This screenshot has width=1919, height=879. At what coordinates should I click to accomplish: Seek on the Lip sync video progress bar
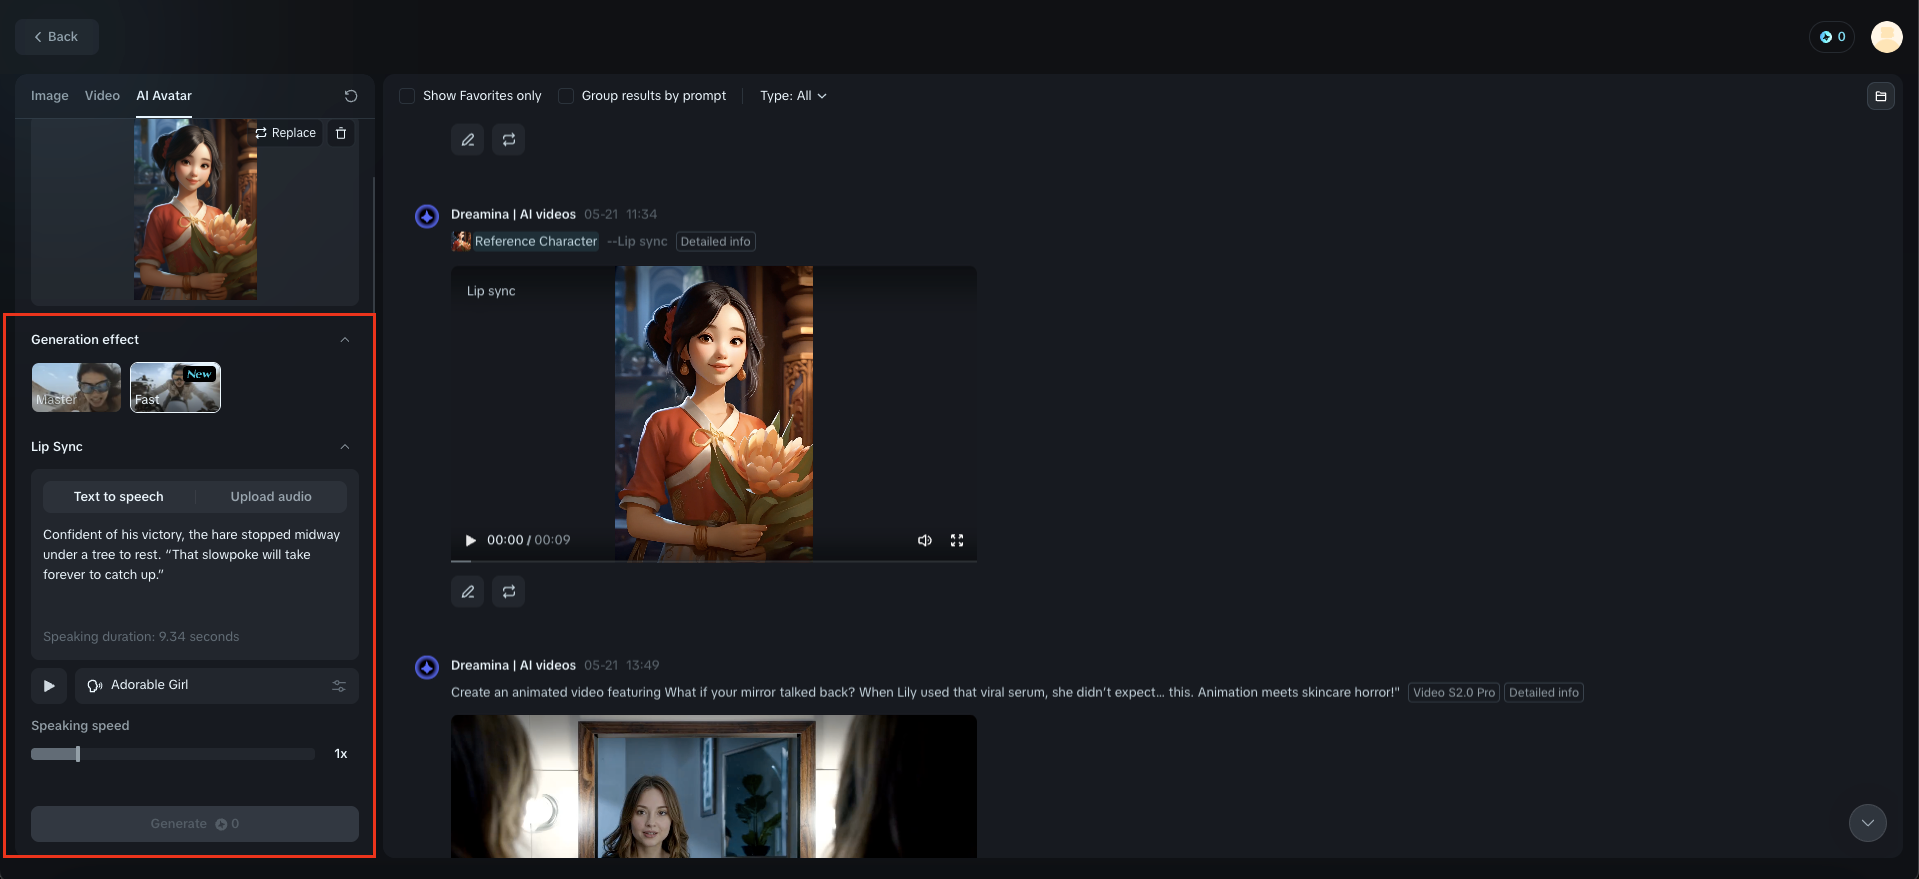point(714,562)
